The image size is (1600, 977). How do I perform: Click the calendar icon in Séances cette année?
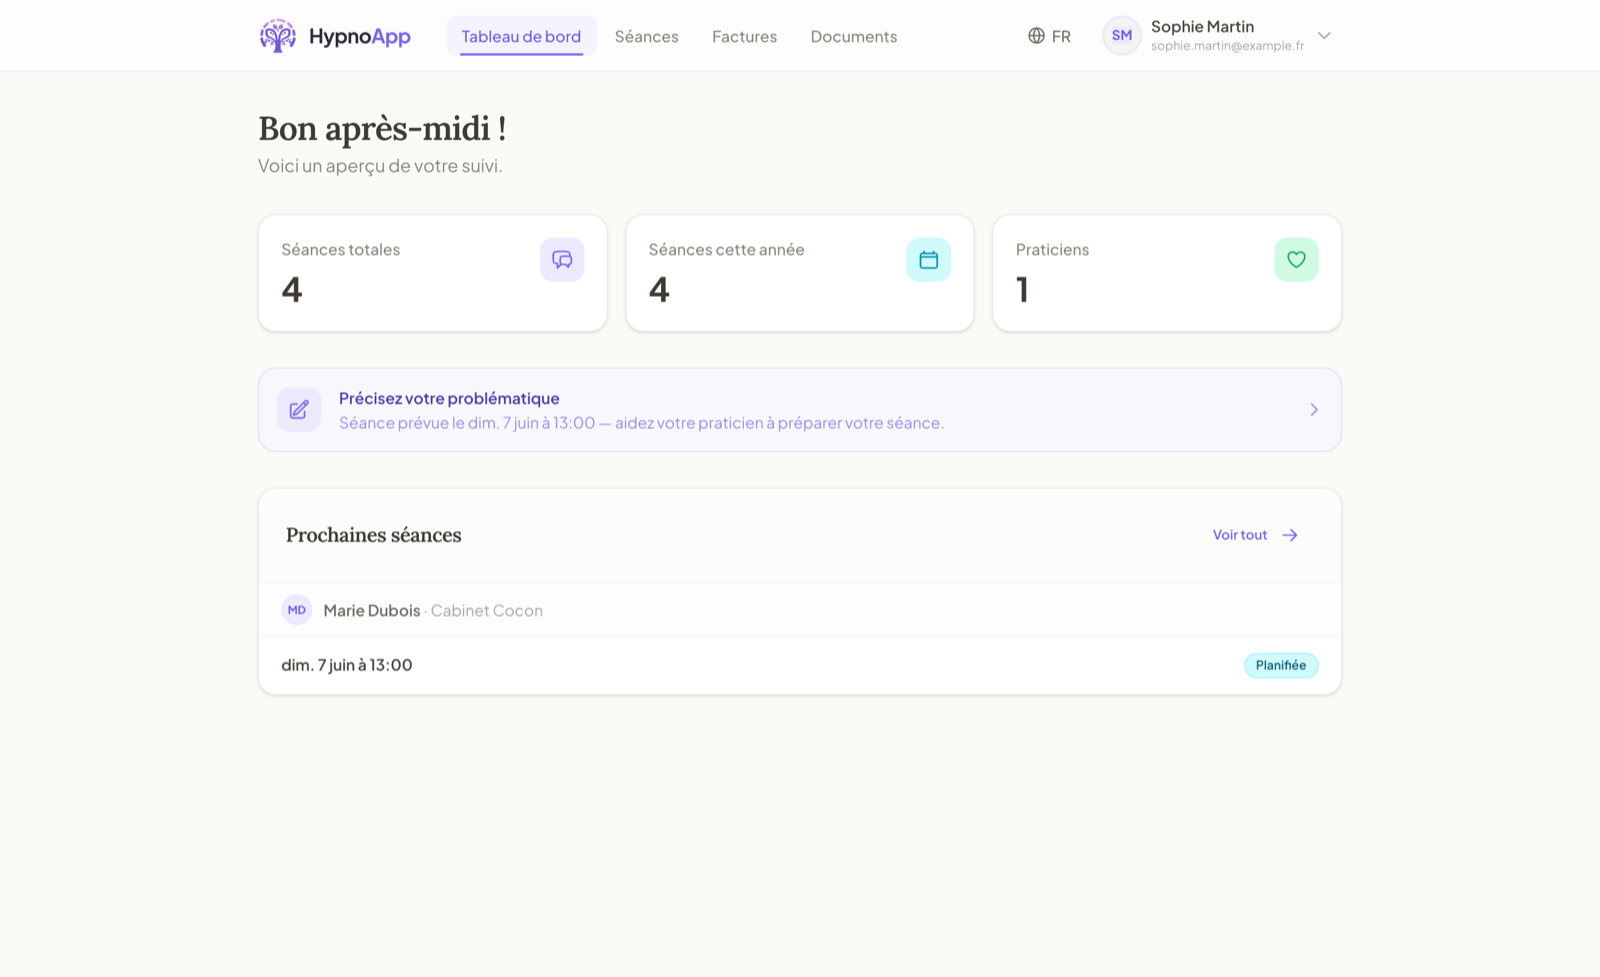pos(929,260)
